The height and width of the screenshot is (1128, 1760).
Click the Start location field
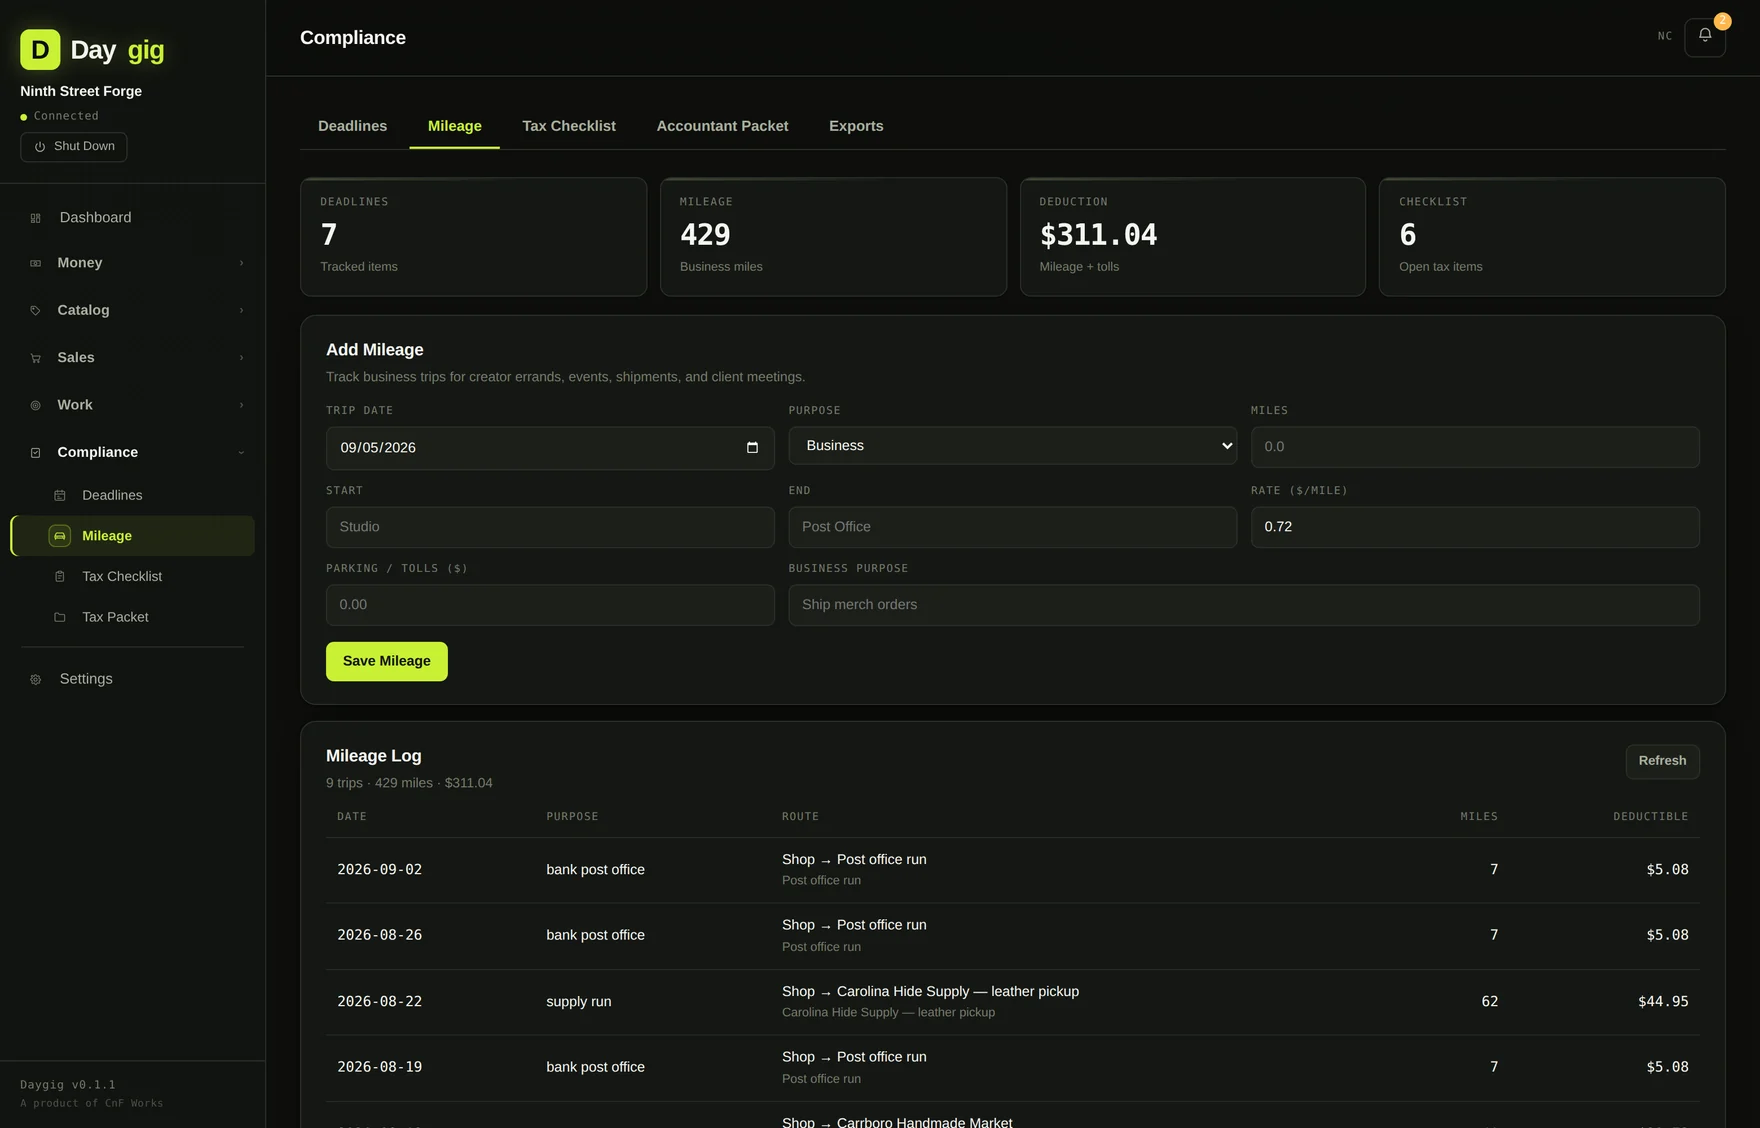[x=550, y=527]
